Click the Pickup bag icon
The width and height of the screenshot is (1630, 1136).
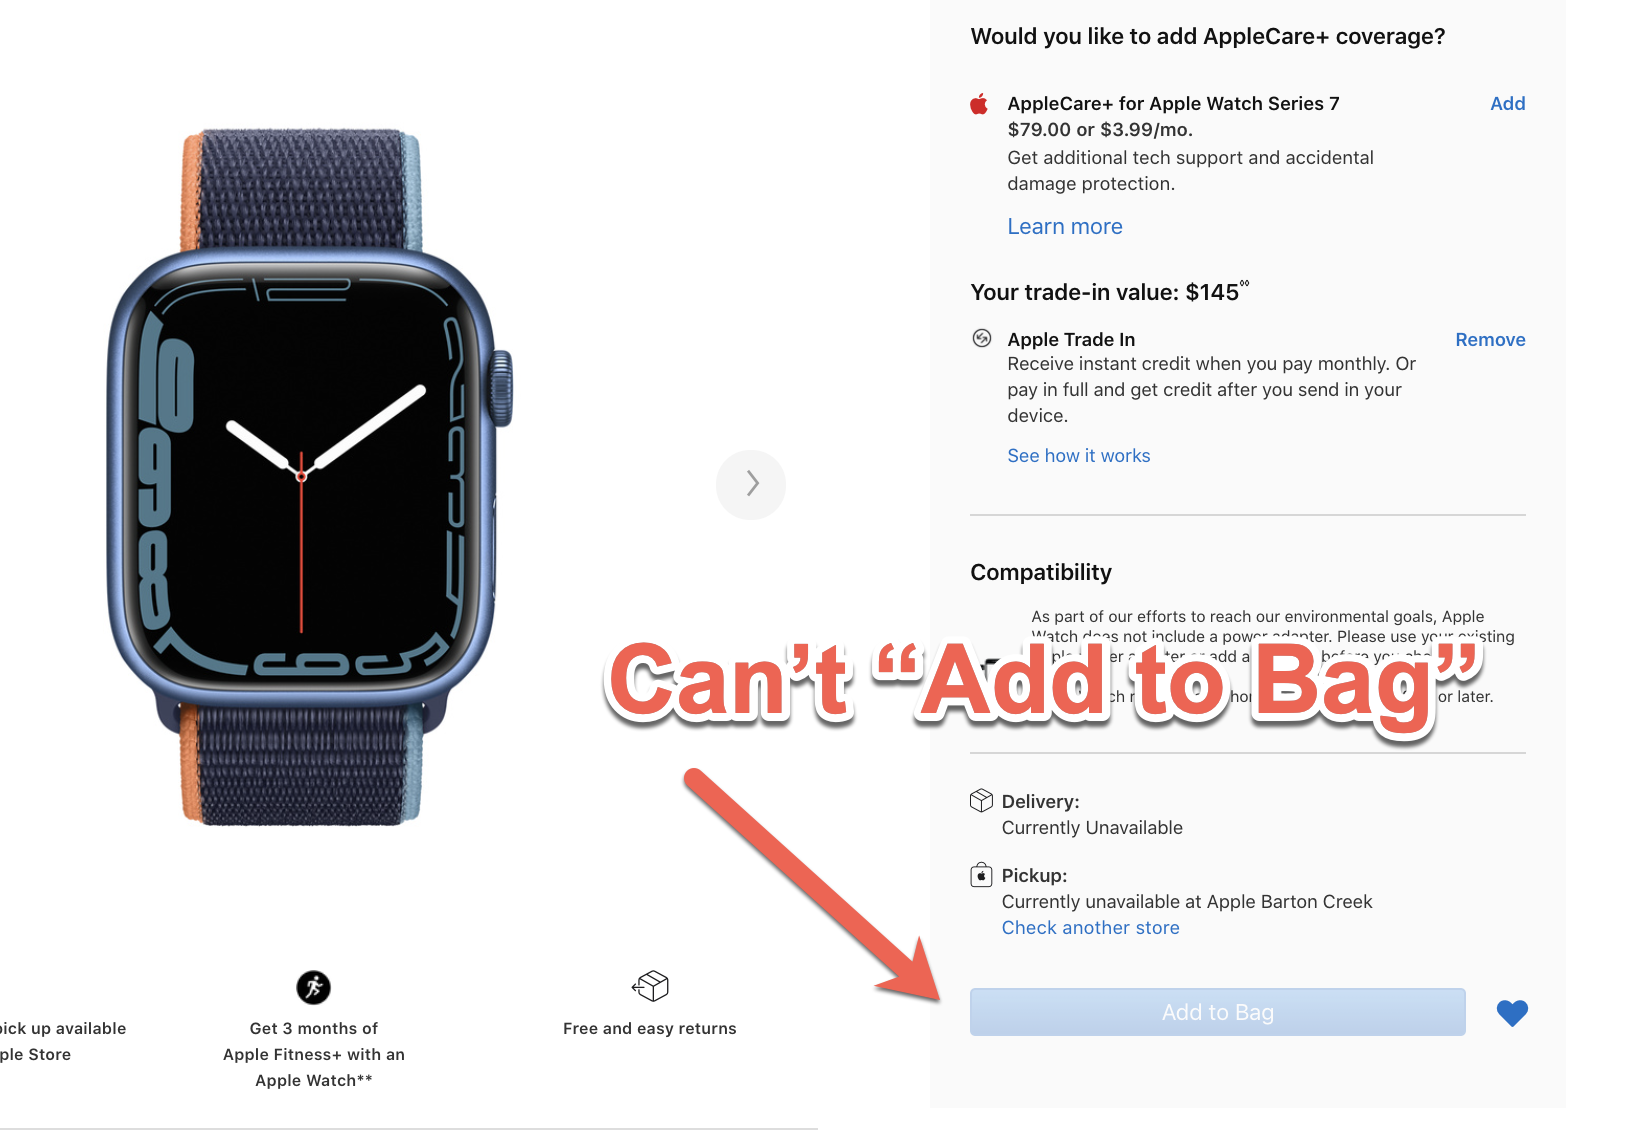(981, 875)
